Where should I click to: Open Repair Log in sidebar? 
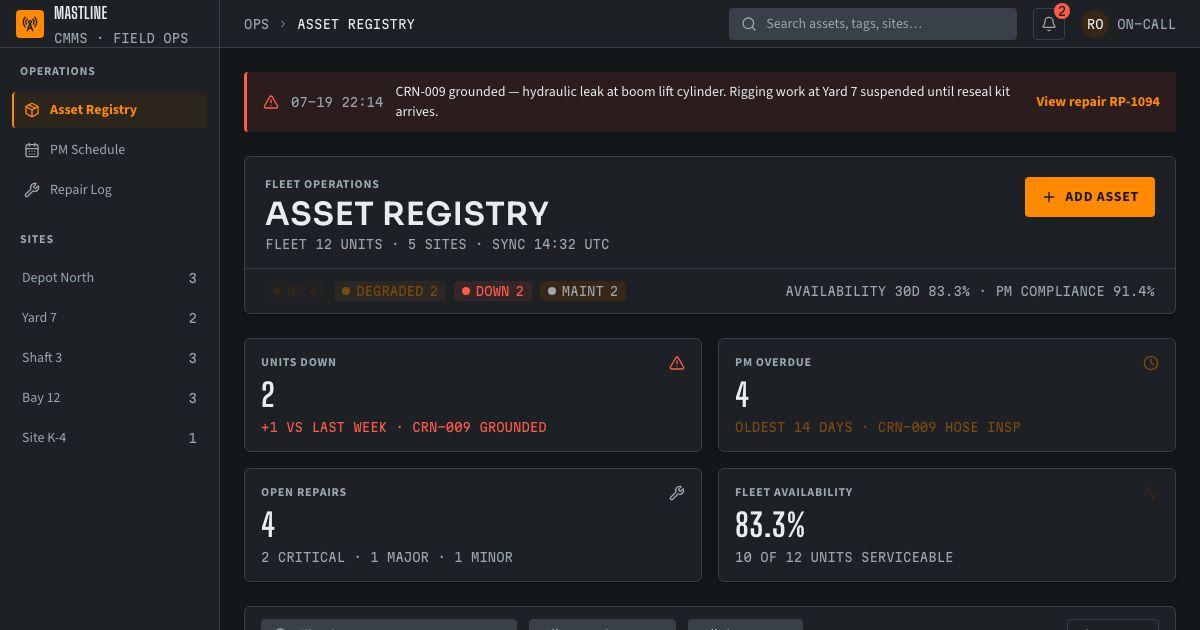coord(109,190)
